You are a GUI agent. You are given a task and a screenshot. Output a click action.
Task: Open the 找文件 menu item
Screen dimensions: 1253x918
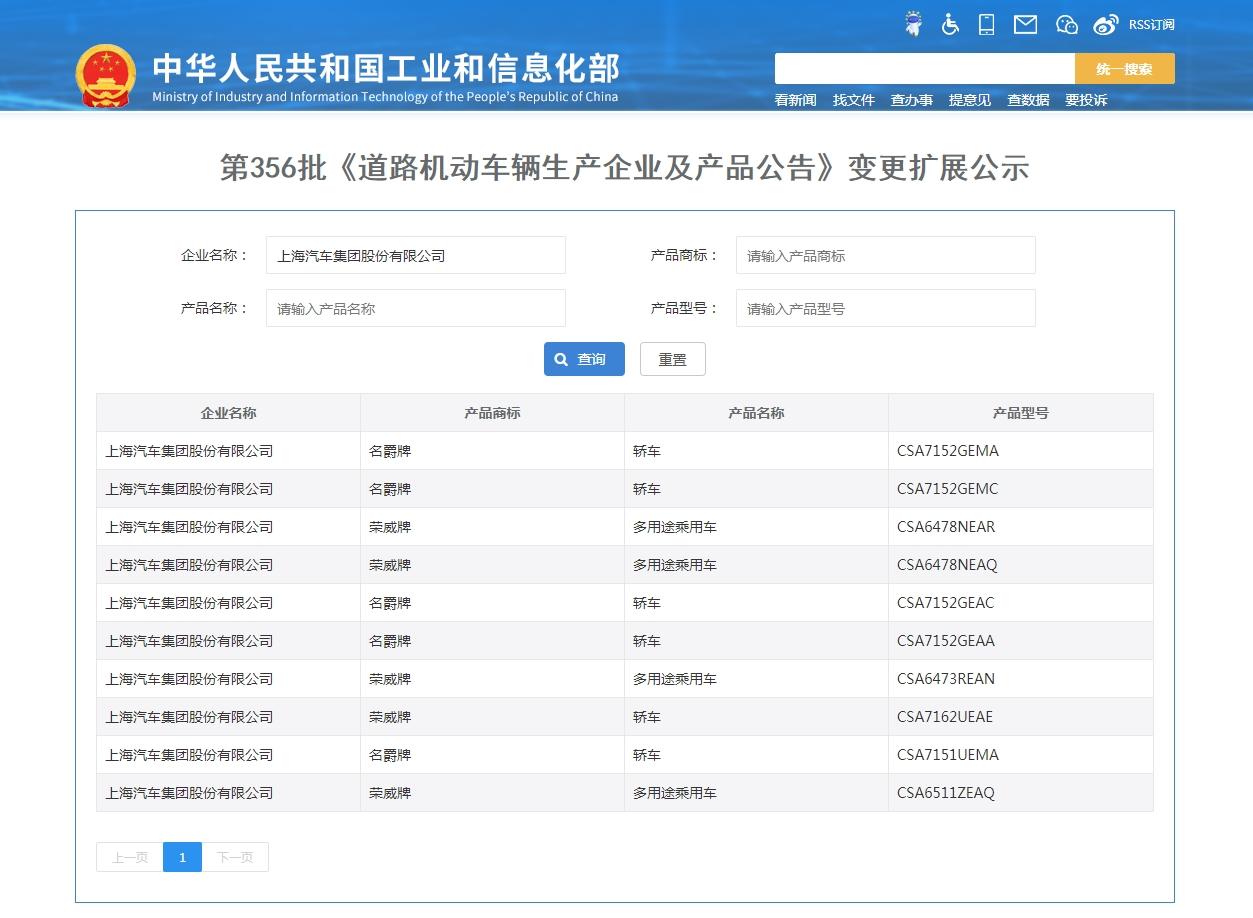(853, 100)
